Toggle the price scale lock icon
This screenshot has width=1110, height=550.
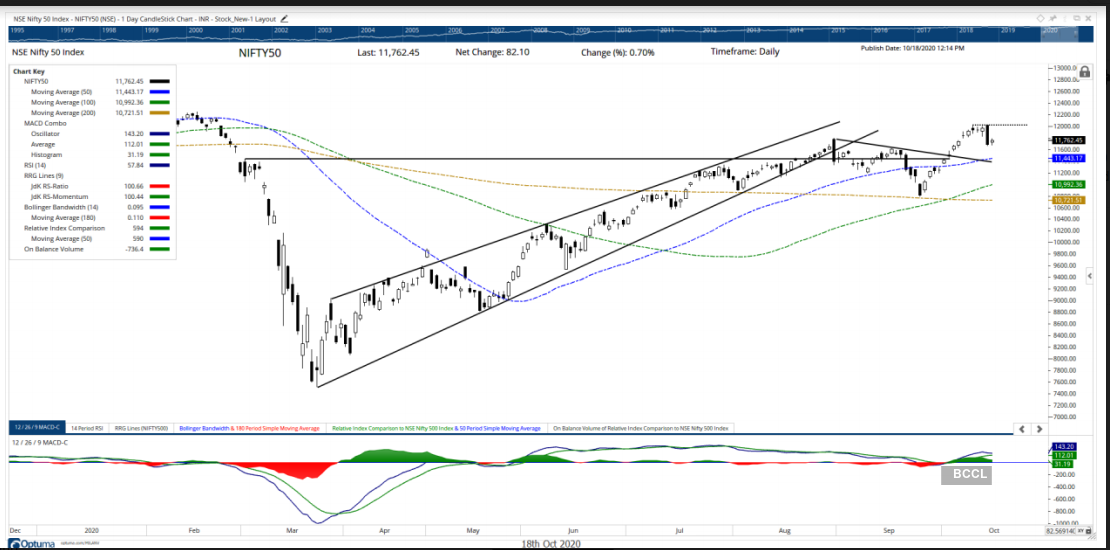[1085, 72]
